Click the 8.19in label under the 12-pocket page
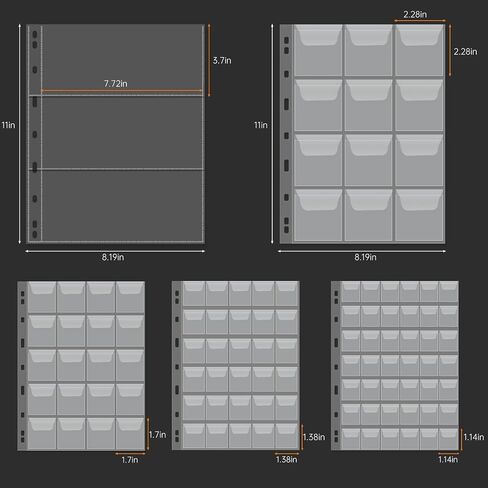 click(365, 257)
